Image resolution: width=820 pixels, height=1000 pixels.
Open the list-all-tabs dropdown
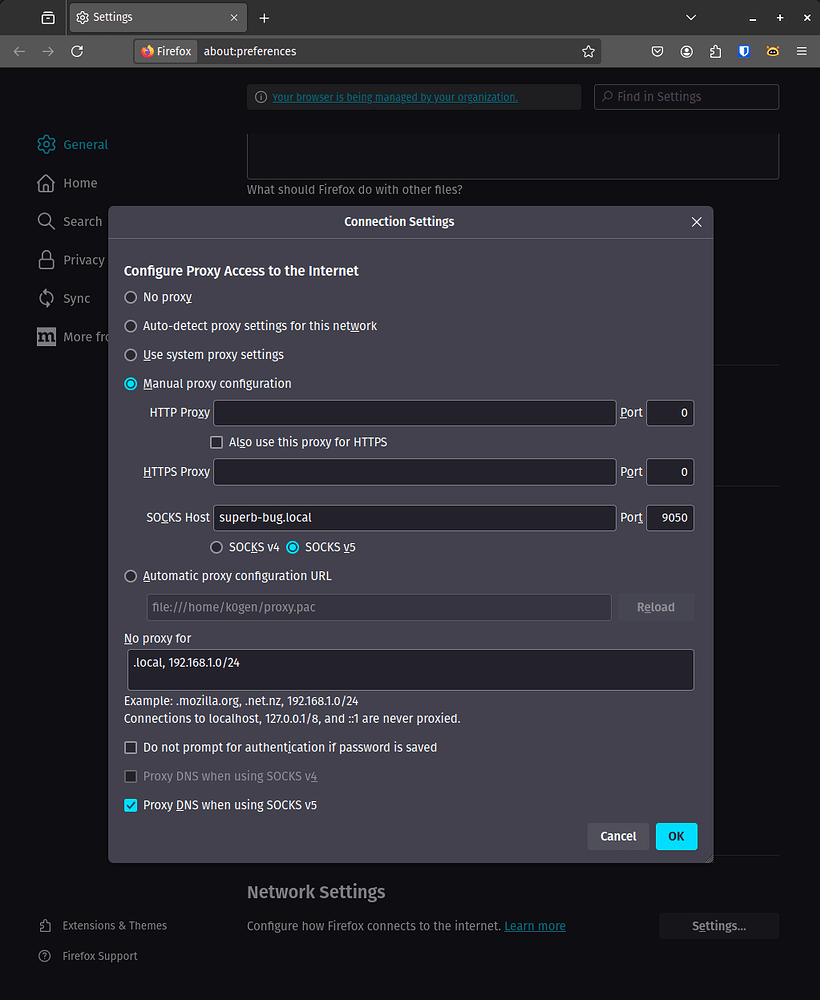(691, 17)
